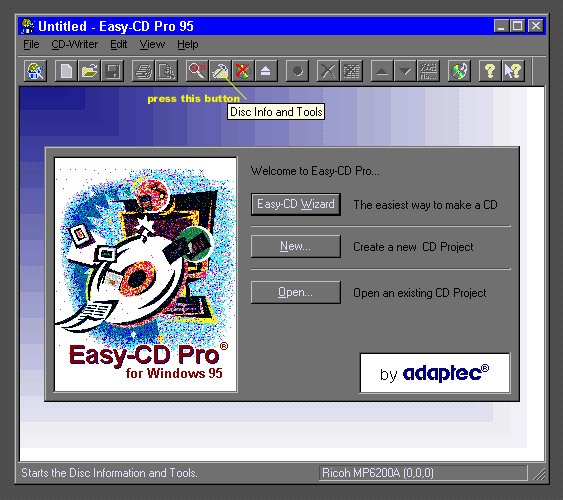Maximize the Easy-CD Pro 95 window

coord(517,26)
